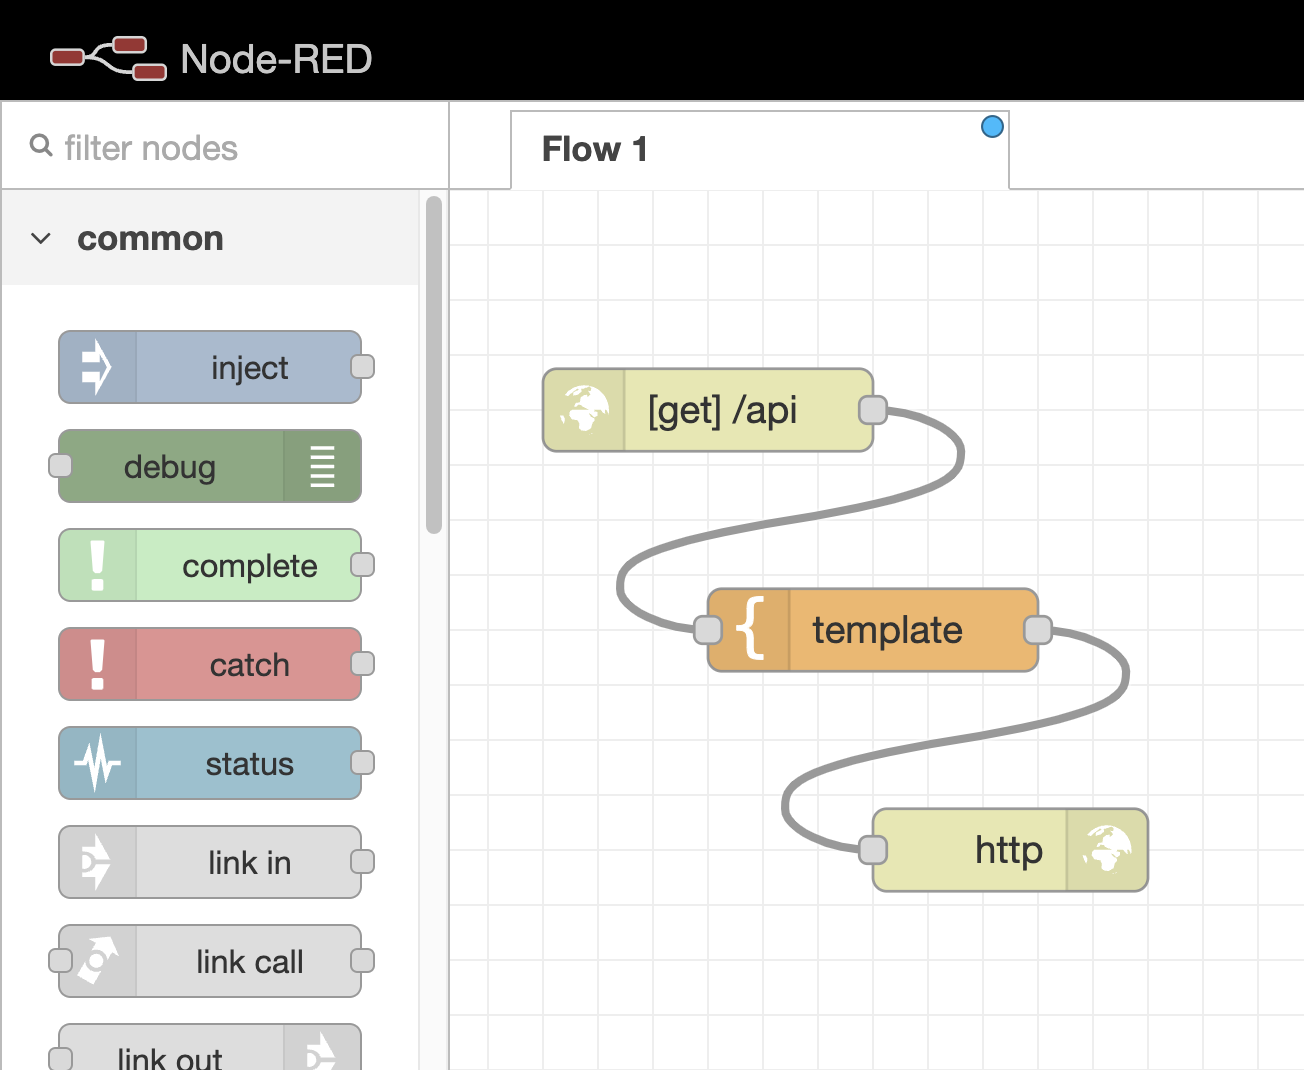Image resolution: width=1304 pixels, height=1070 pixels.
Task: Select the link in palette node
Action: pyautogui.click(x=210, y=862)
